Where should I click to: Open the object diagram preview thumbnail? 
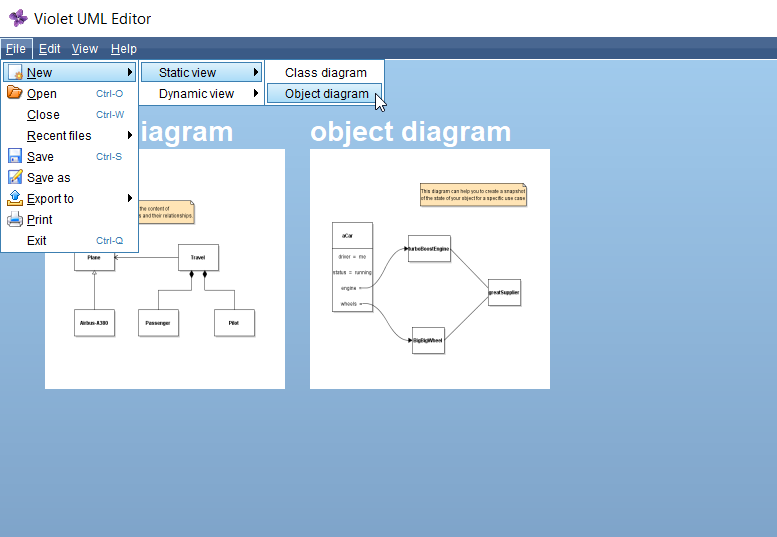coord(430,269)
